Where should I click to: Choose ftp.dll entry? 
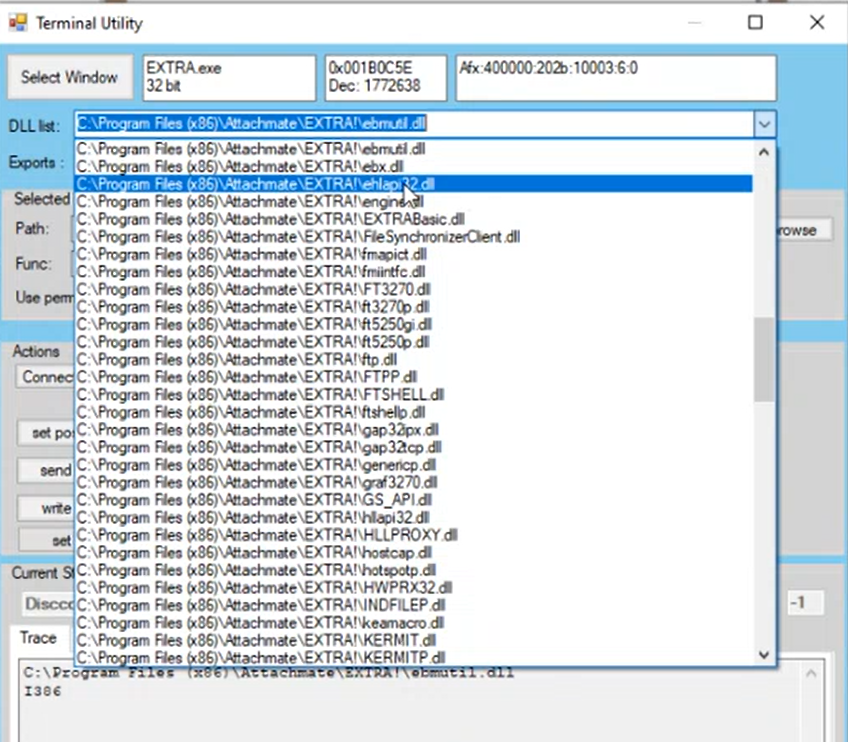click(413, 360)
